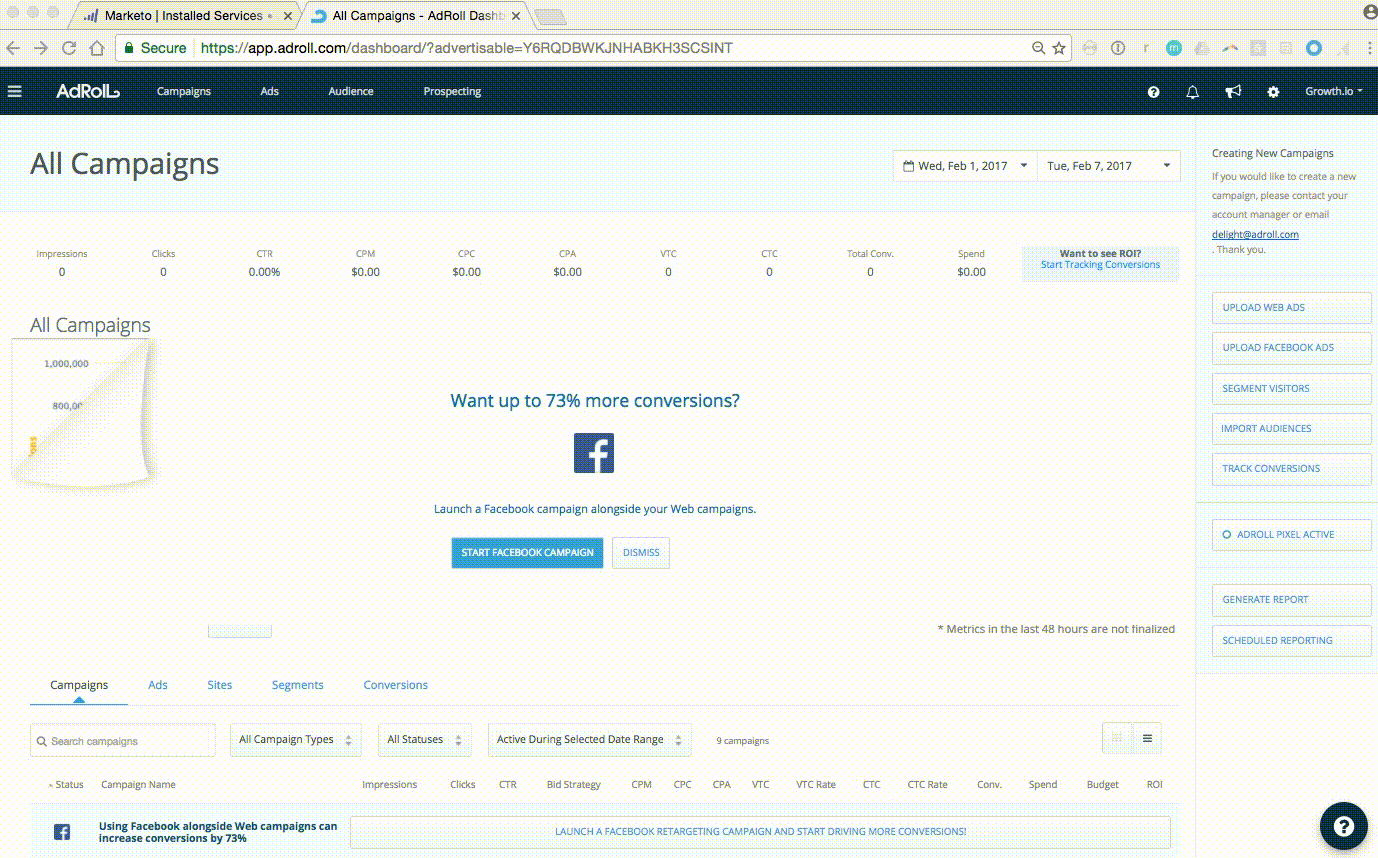The width and height of the screenshot is (1378, 858).
Task: Open settings gear icon in header
Action: click(1273, 92)
